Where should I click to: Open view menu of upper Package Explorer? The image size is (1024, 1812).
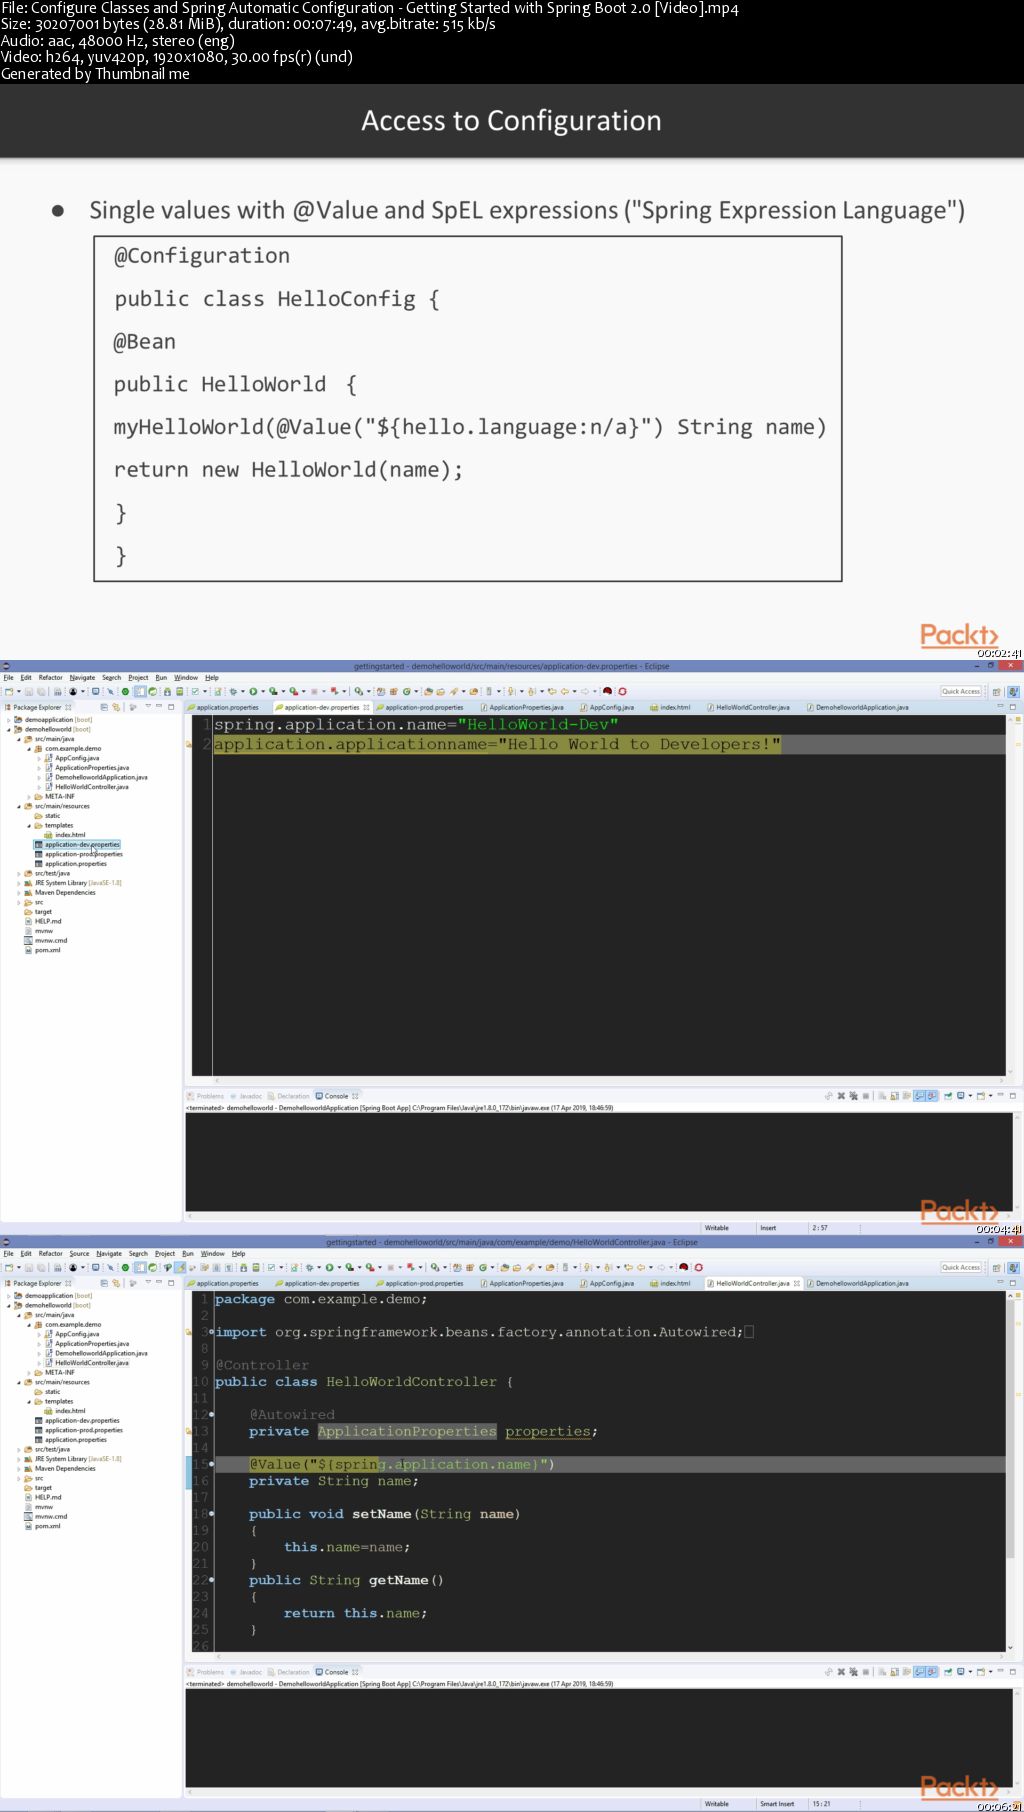(x=147, y=706)
